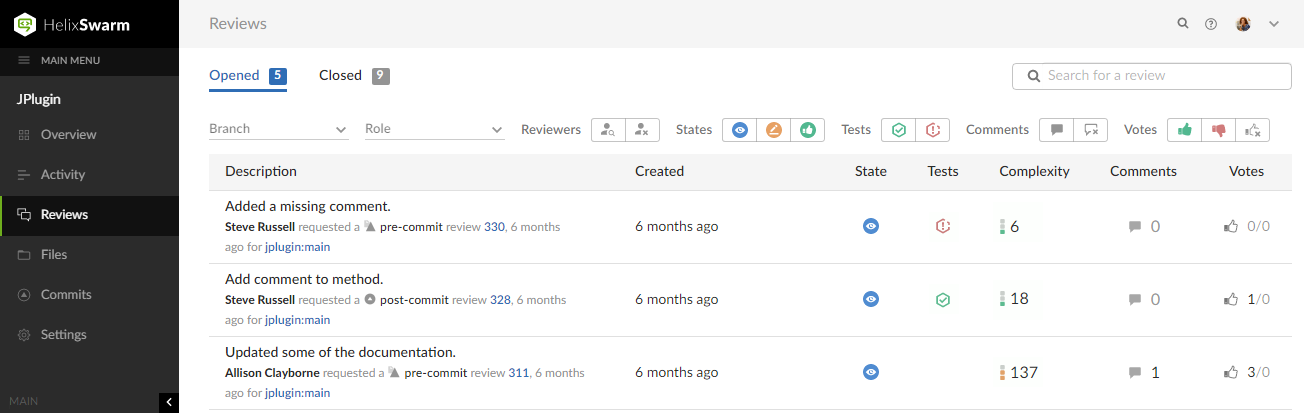Image resolution: width=1304 pixels, height=413 pixels.
Task: Toggle the Needs Review state filter
Action: tap(740, 130)
